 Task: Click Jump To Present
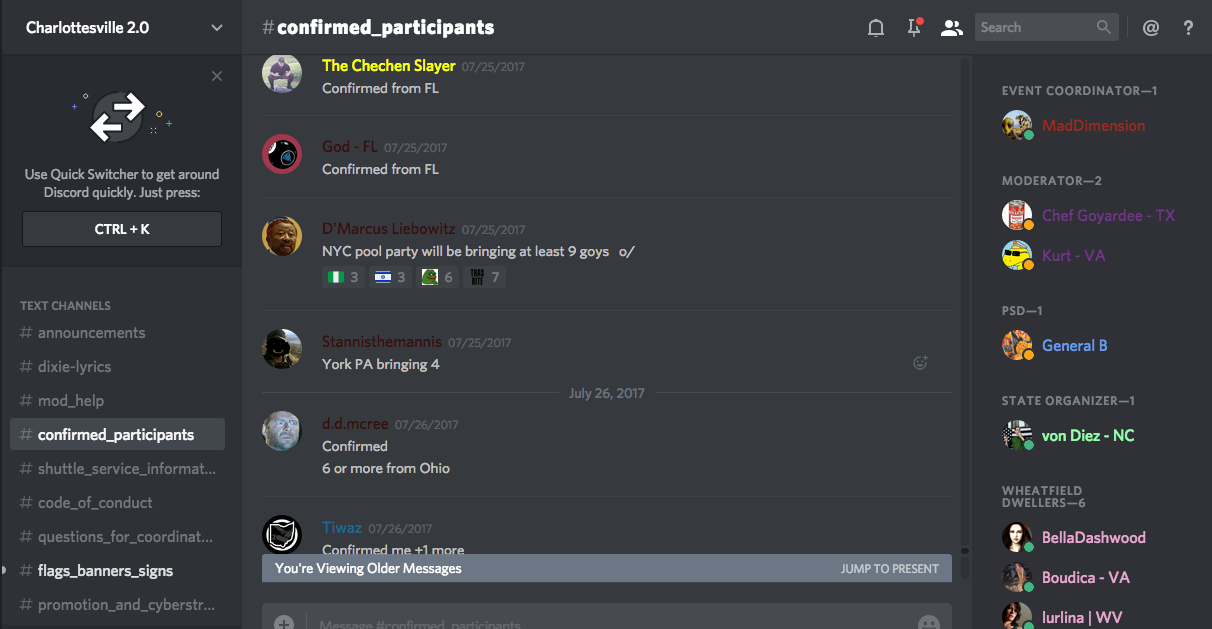coord(890,569)
